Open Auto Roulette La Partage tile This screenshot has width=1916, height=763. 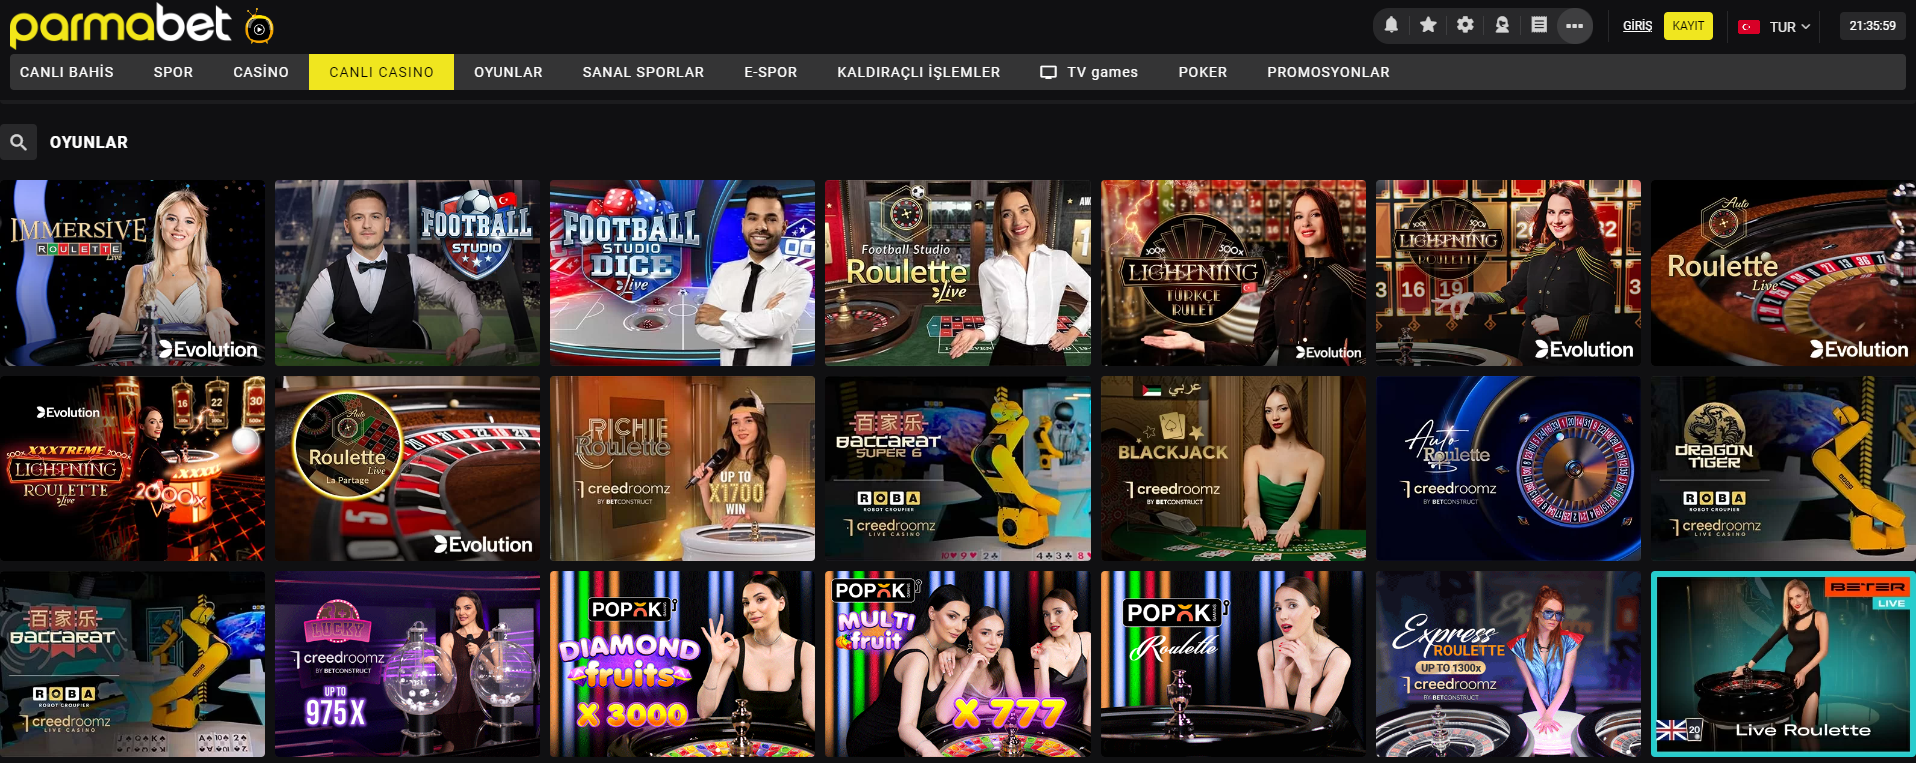pos(407,468)
